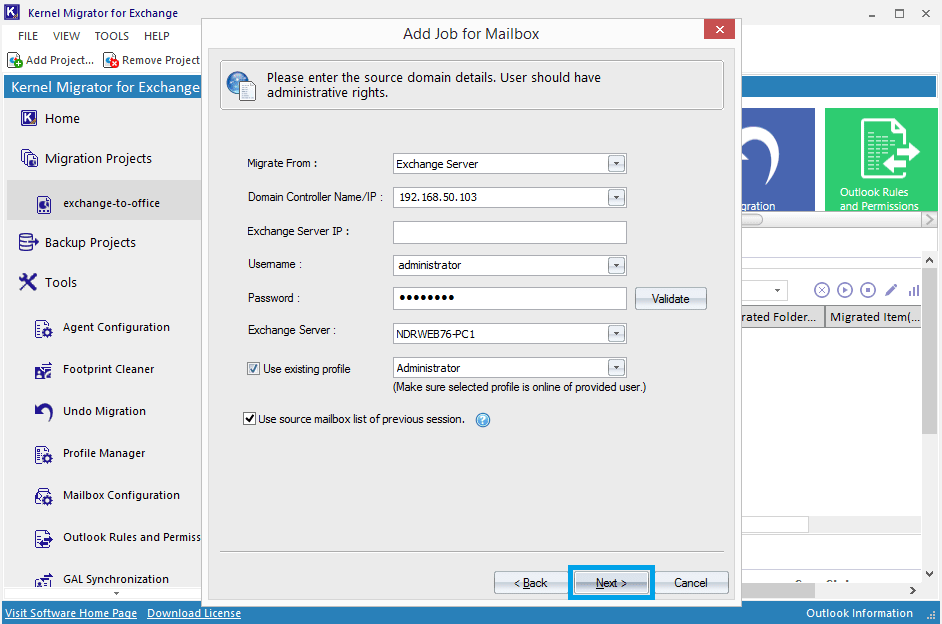This screenshot has width=942, height=624.
Task: Click the Profile Manager icon
Action: [x=43, y=455]
